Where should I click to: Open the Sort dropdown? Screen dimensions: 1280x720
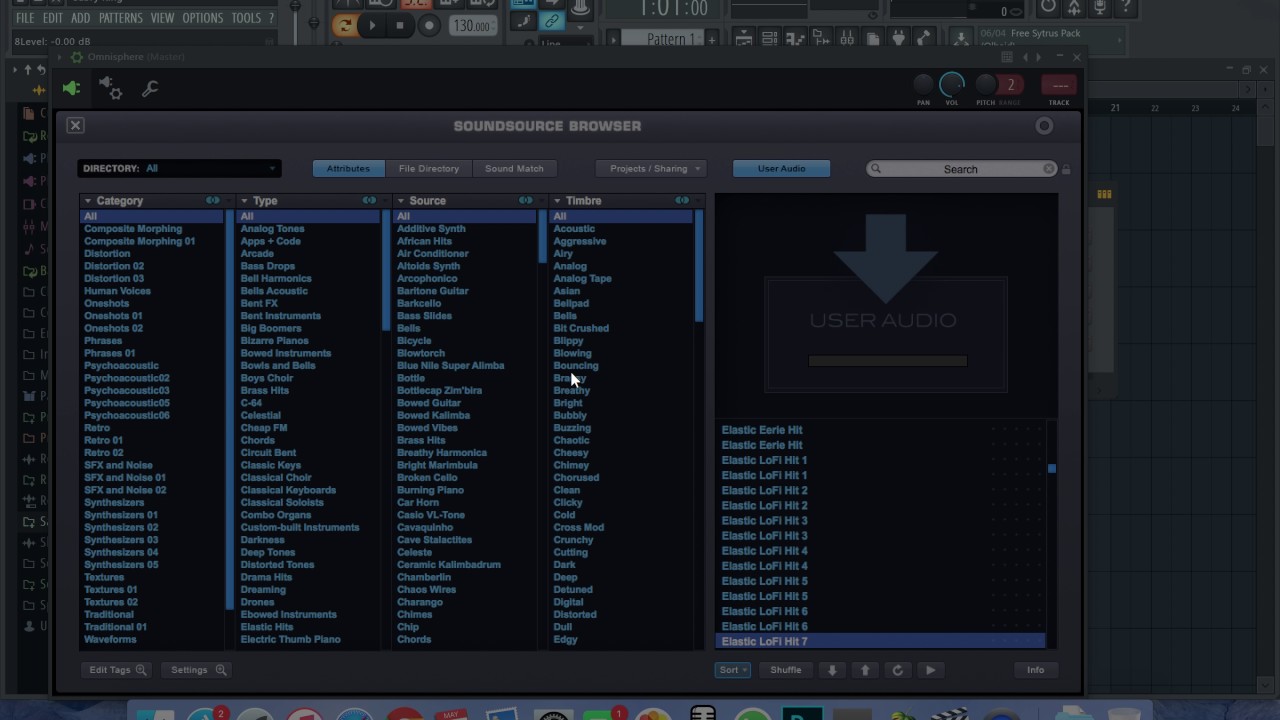click(x=733, y=670)
